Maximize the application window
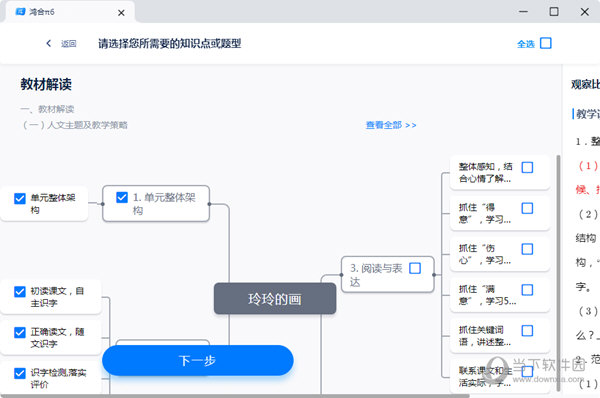 point(554,12)
